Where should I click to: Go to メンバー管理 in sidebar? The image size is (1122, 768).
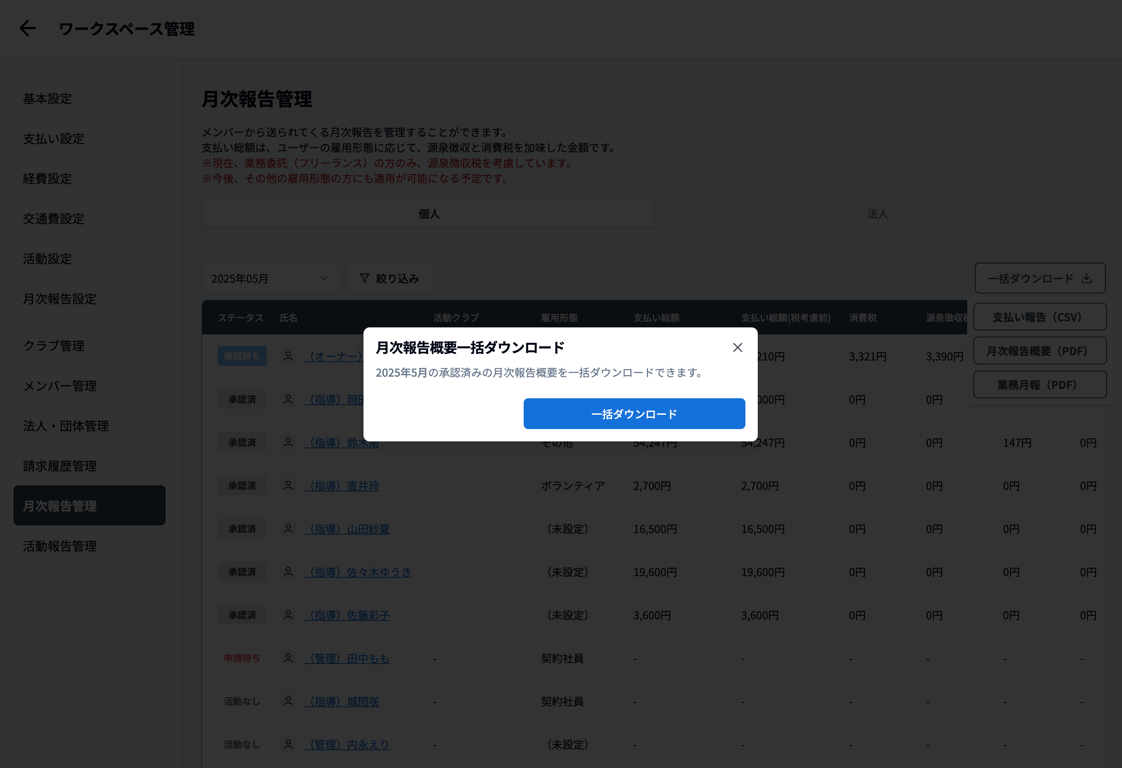(60, 386)
